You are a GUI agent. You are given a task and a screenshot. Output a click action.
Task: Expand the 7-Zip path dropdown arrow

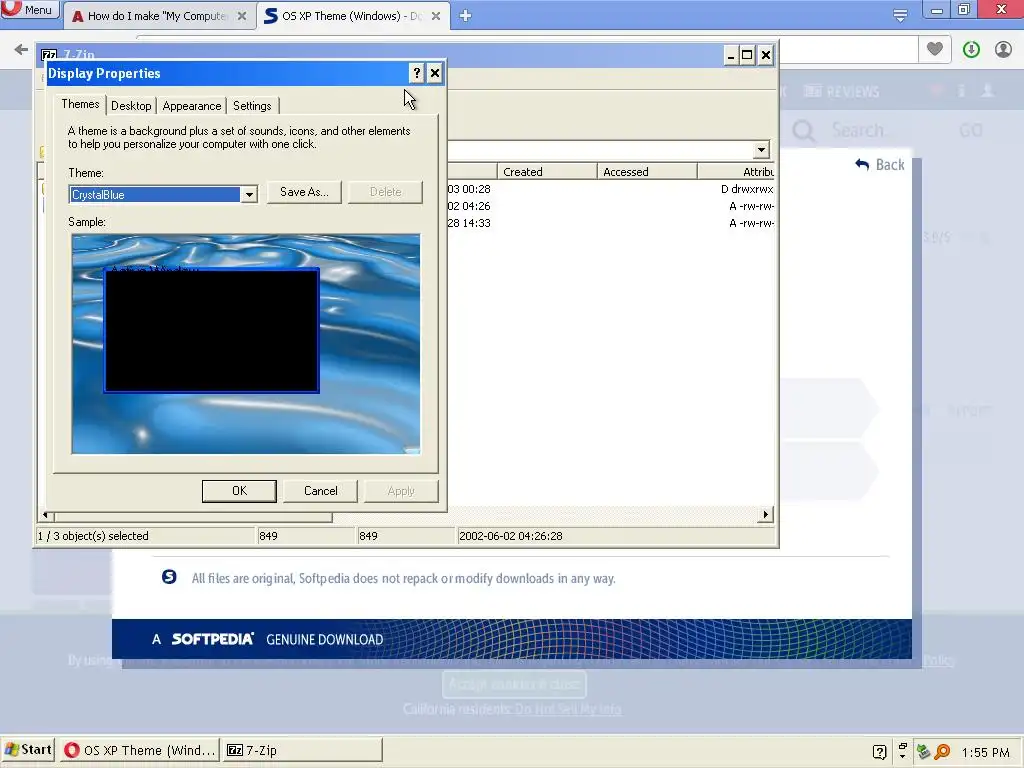[x=761, y=150]
